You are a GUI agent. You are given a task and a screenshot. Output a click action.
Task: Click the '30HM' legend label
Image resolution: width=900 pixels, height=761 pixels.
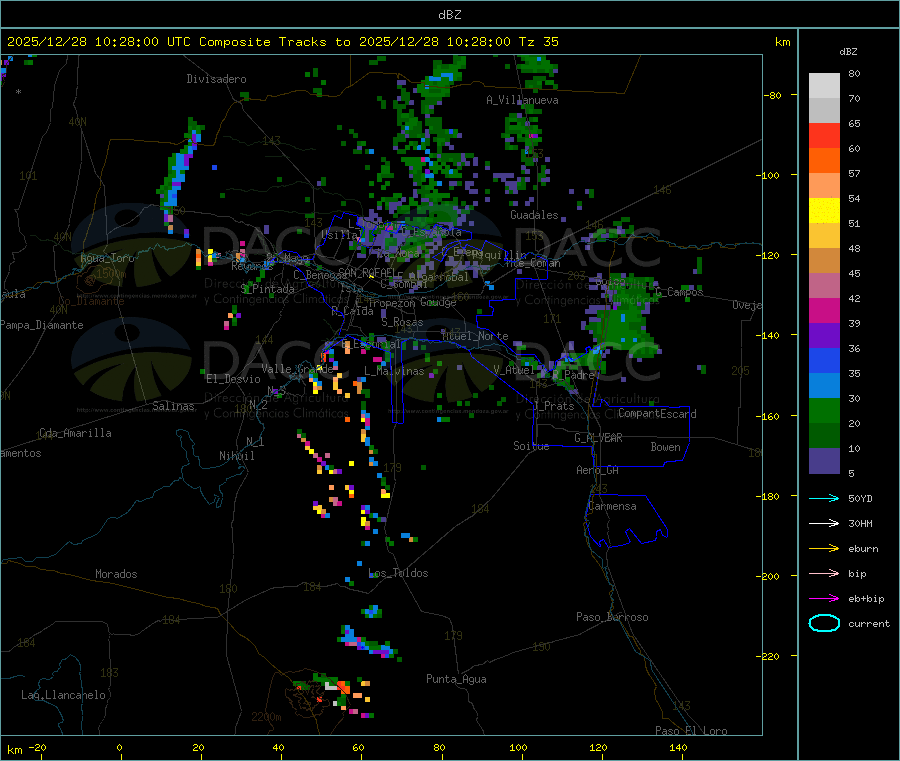tap(860, 523)
